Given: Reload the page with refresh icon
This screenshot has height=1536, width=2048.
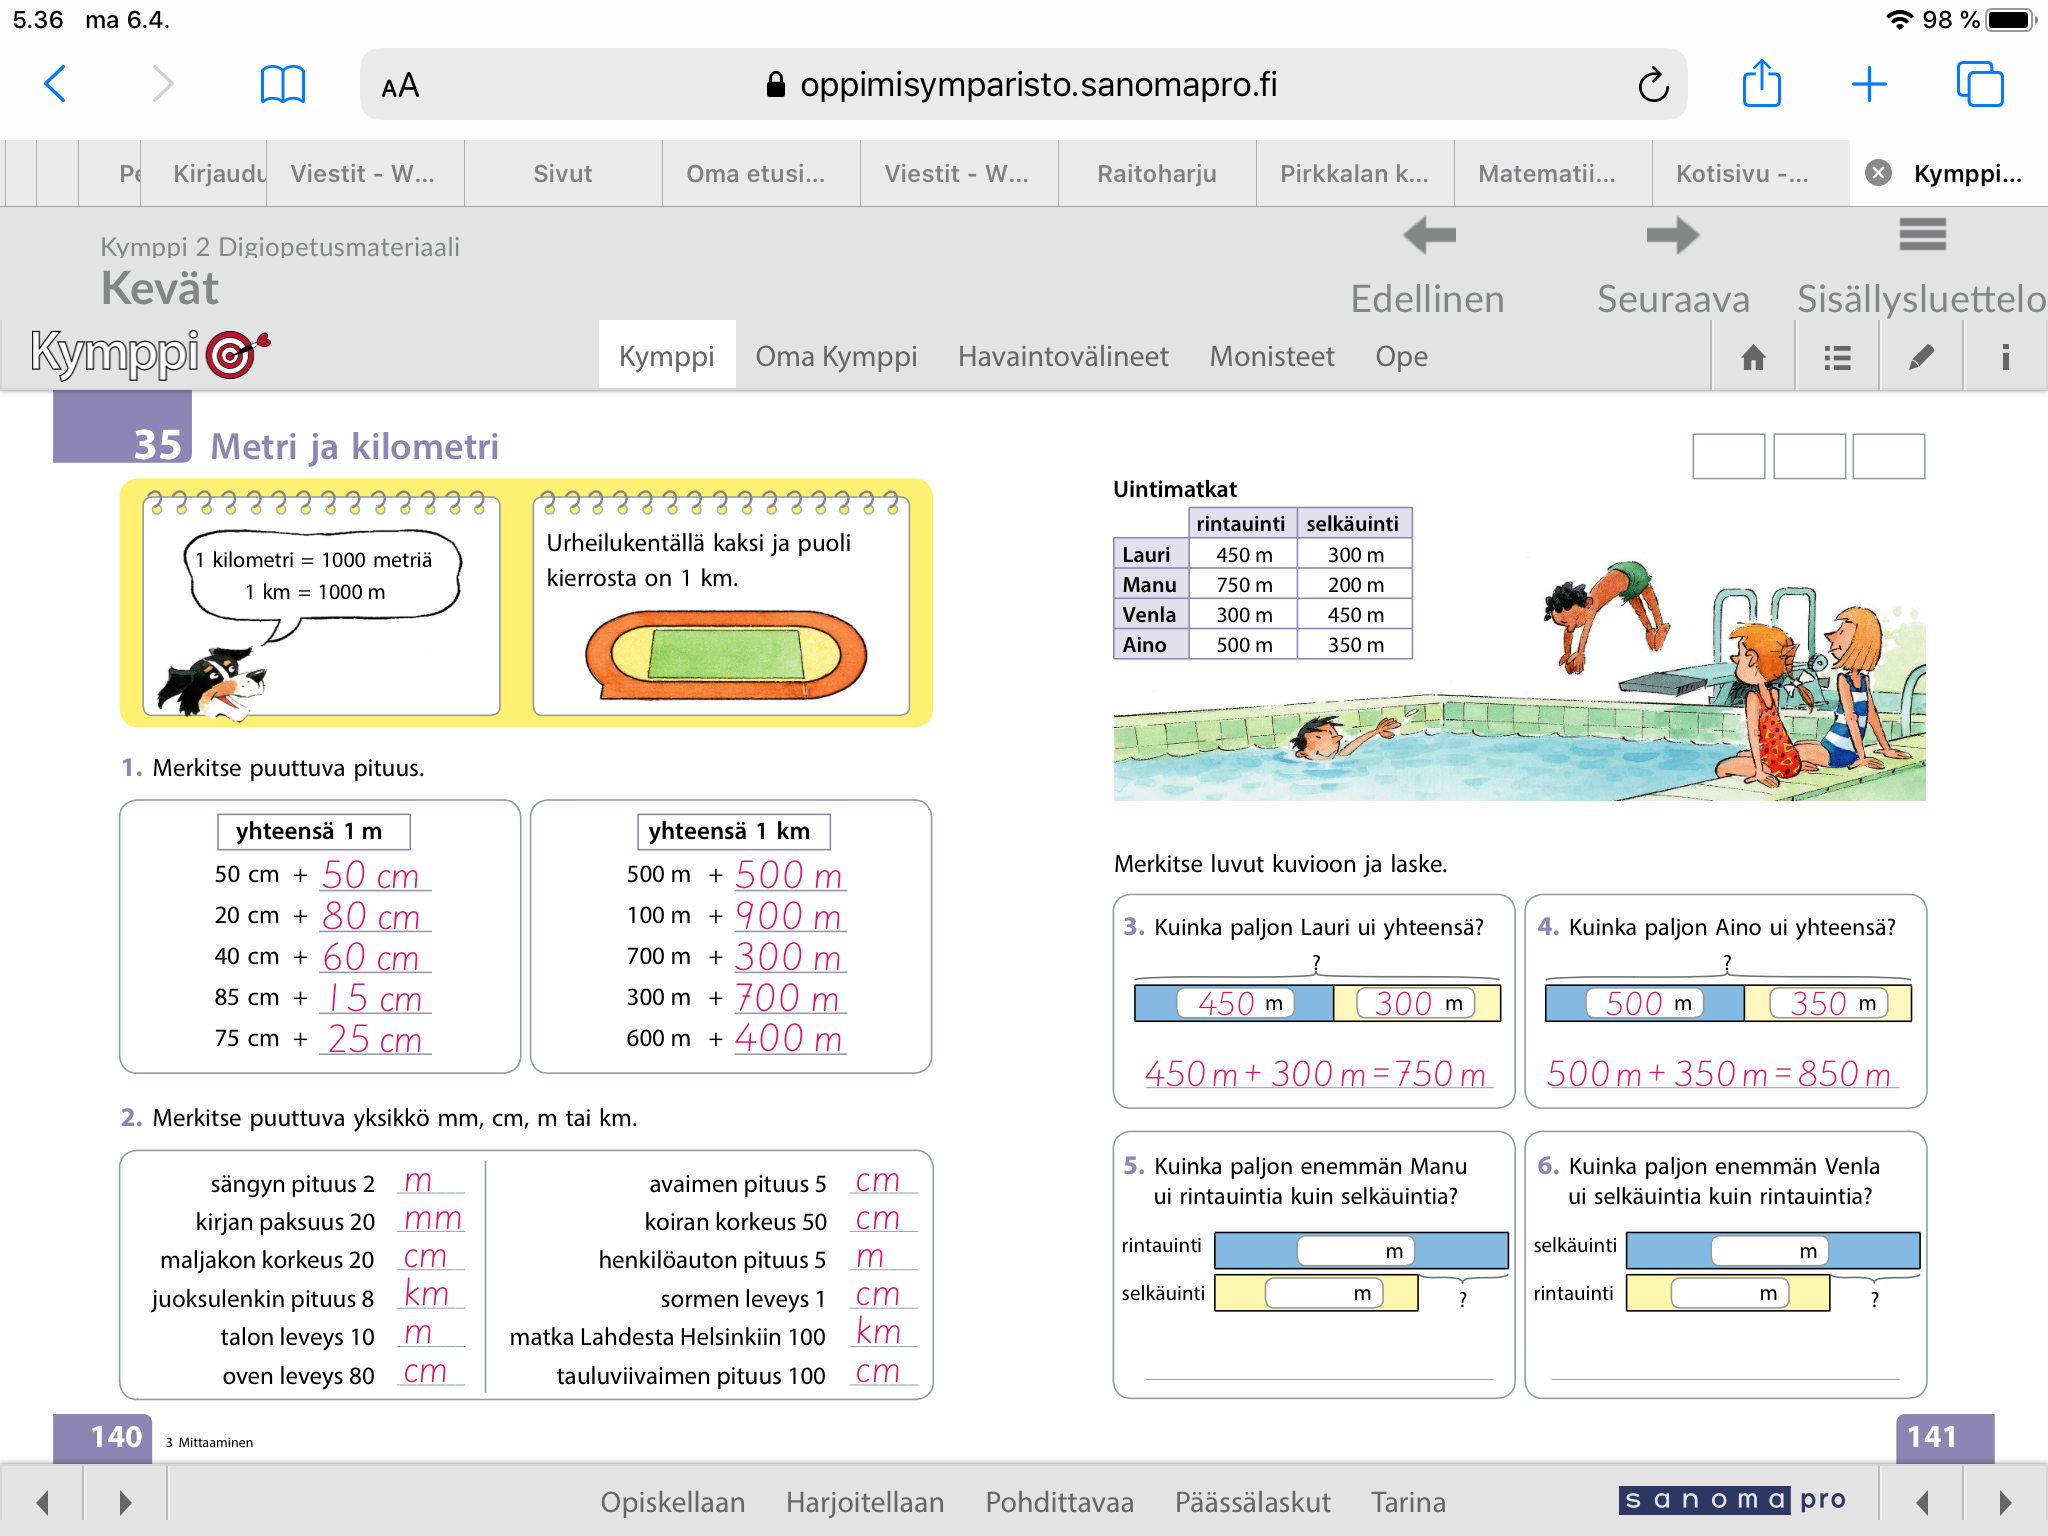Looking at the screenshot, I should [x=1653, y=85].
